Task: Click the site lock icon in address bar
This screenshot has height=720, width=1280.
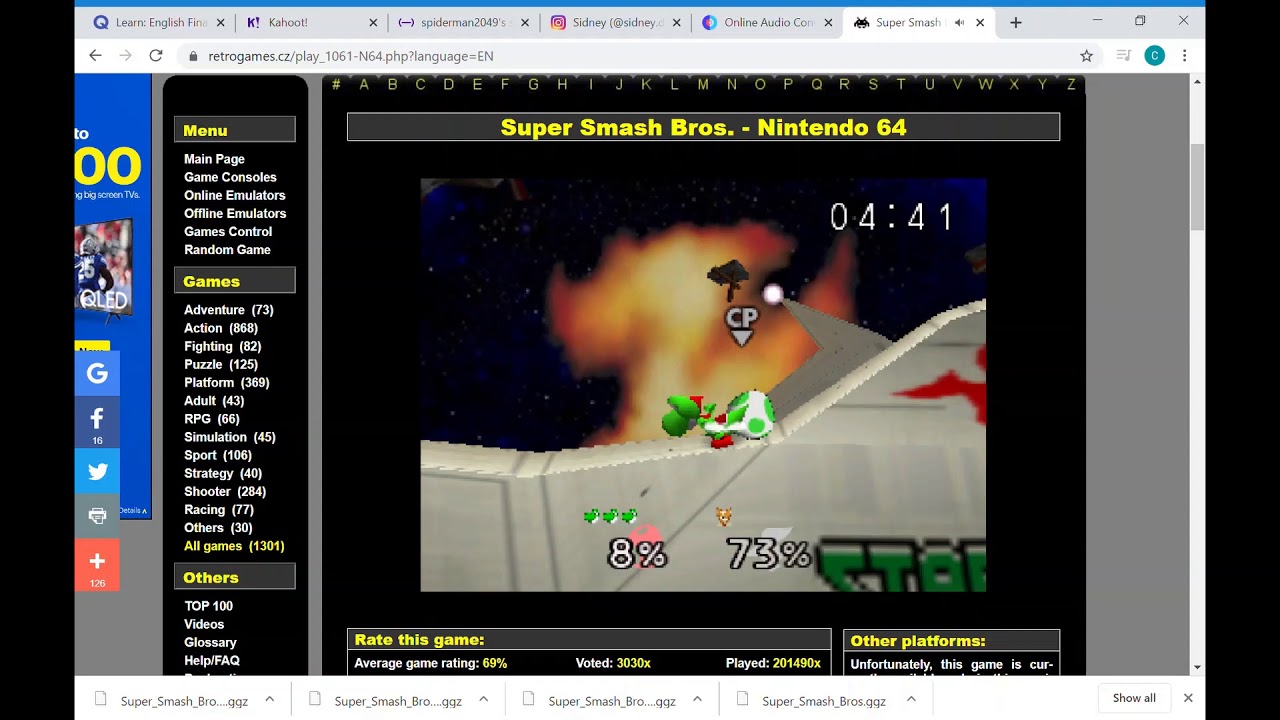Action: [193, 56]
